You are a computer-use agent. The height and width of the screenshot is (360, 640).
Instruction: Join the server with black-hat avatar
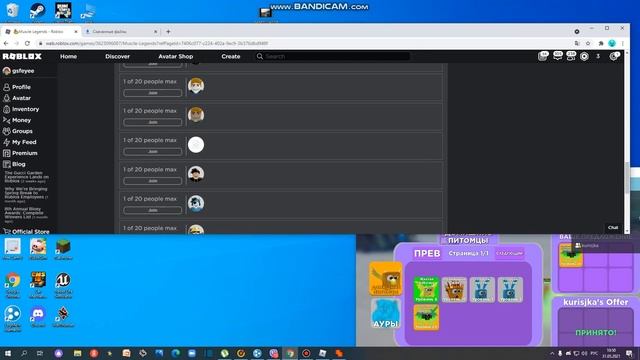153,181
